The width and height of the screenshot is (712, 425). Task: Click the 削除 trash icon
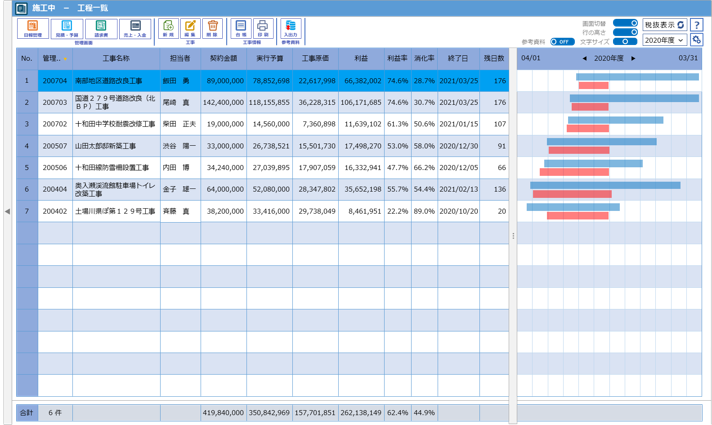click(212, 29)
